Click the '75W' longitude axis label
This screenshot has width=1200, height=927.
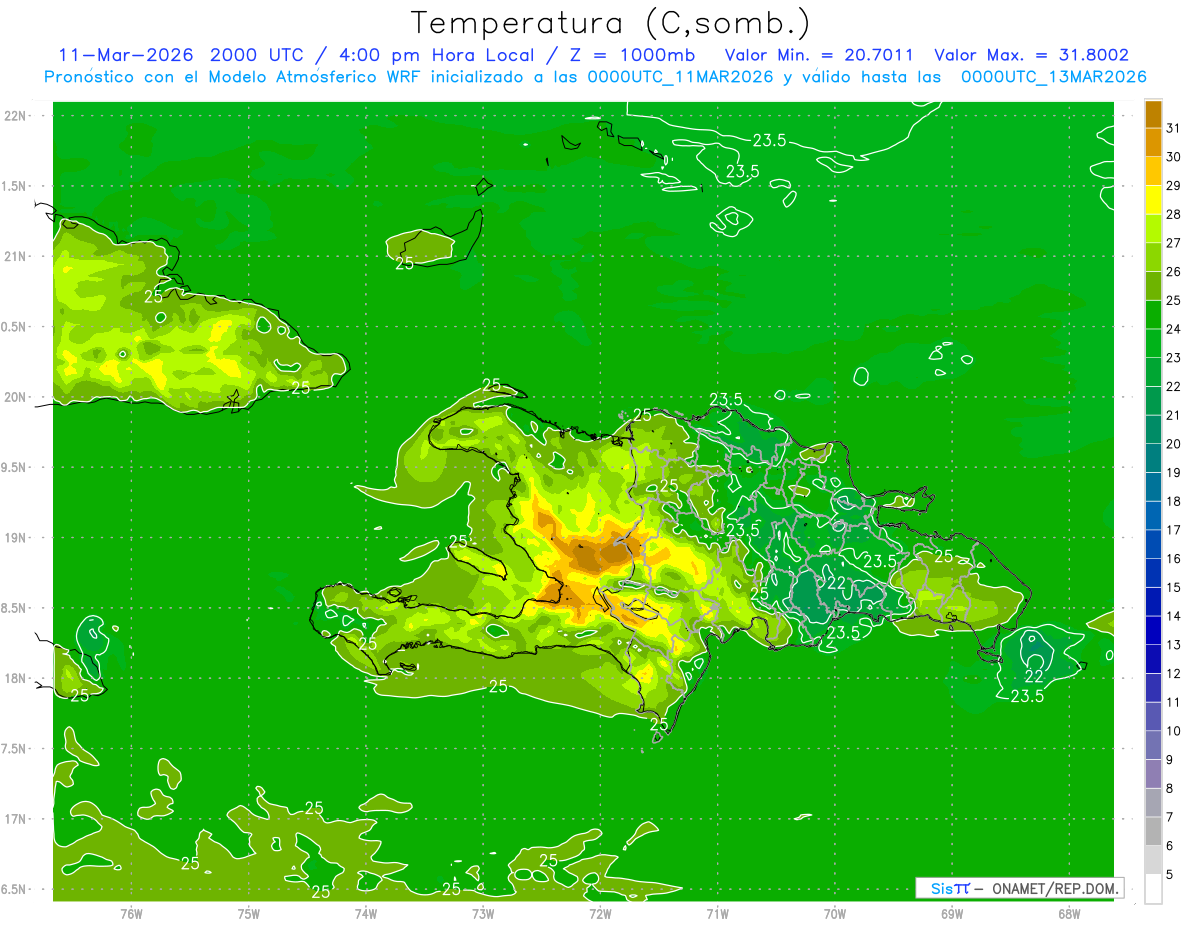coord(249,913)
